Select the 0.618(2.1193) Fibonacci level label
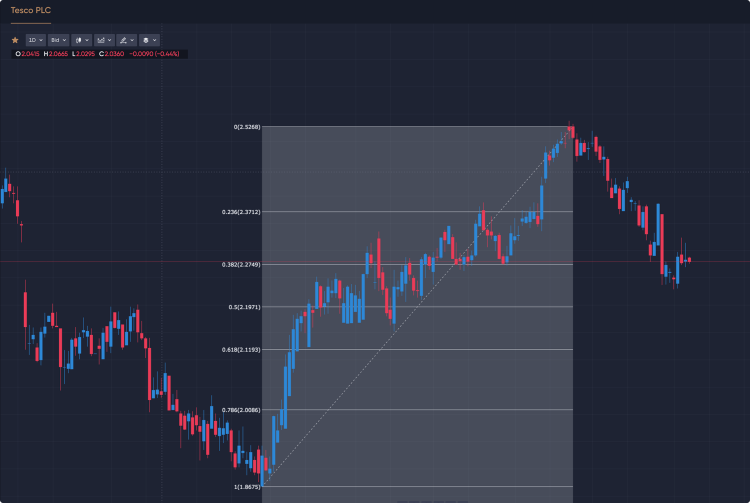750x503 pixels. [x=241, y=350]
